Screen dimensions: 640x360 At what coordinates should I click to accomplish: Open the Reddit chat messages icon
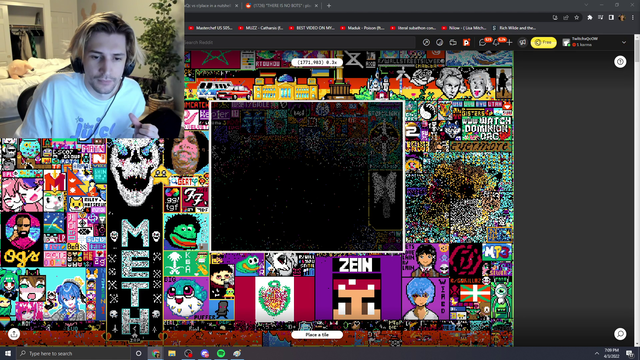[x=483, y=42]
